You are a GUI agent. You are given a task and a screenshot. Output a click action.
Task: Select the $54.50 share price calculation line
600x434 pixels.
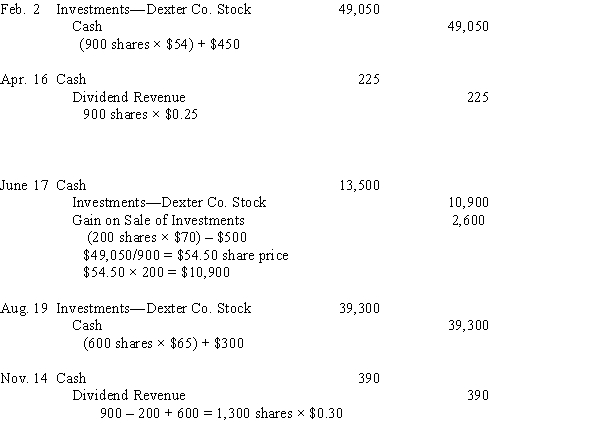click(186, 255)
